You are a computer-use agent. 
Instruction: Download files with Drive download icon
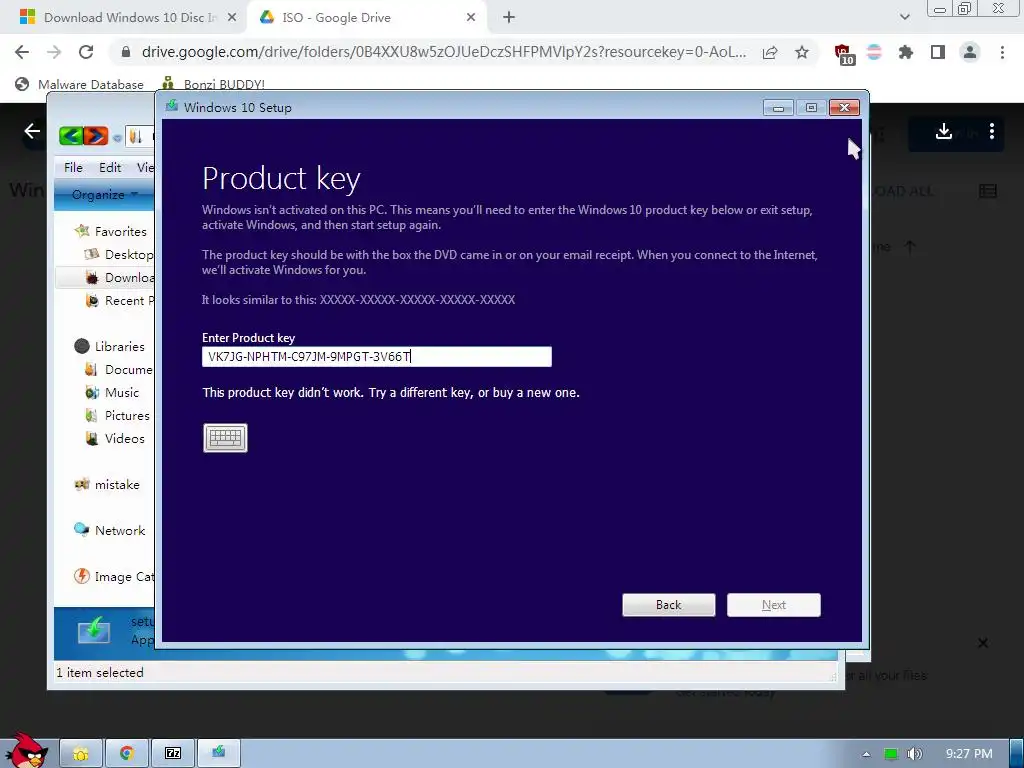[x=944, y=131]
